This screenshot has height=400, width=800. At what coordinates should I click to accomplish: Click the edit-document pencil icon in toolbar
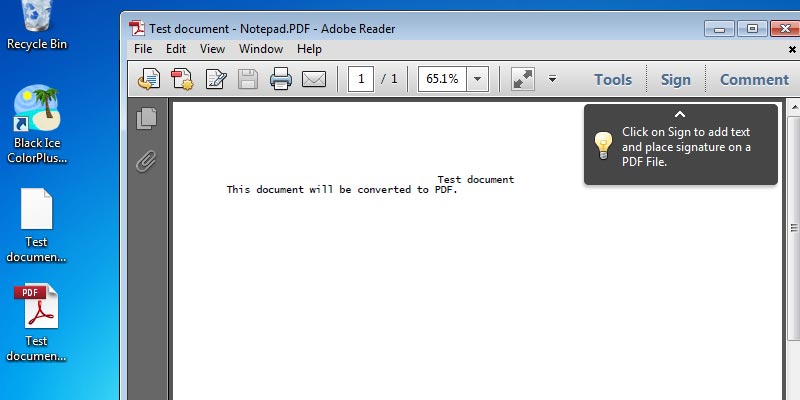tap(215, 79)
